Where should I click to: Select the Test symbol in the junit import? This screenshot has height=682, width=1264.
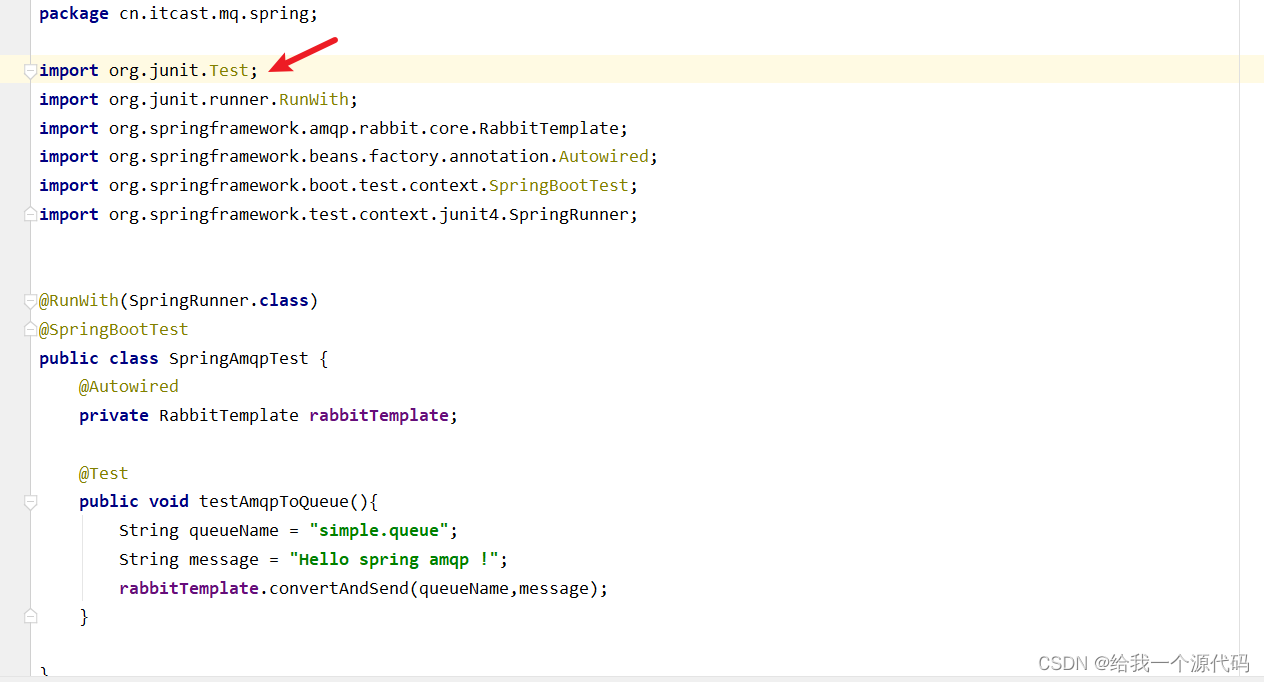coord(228,70)
